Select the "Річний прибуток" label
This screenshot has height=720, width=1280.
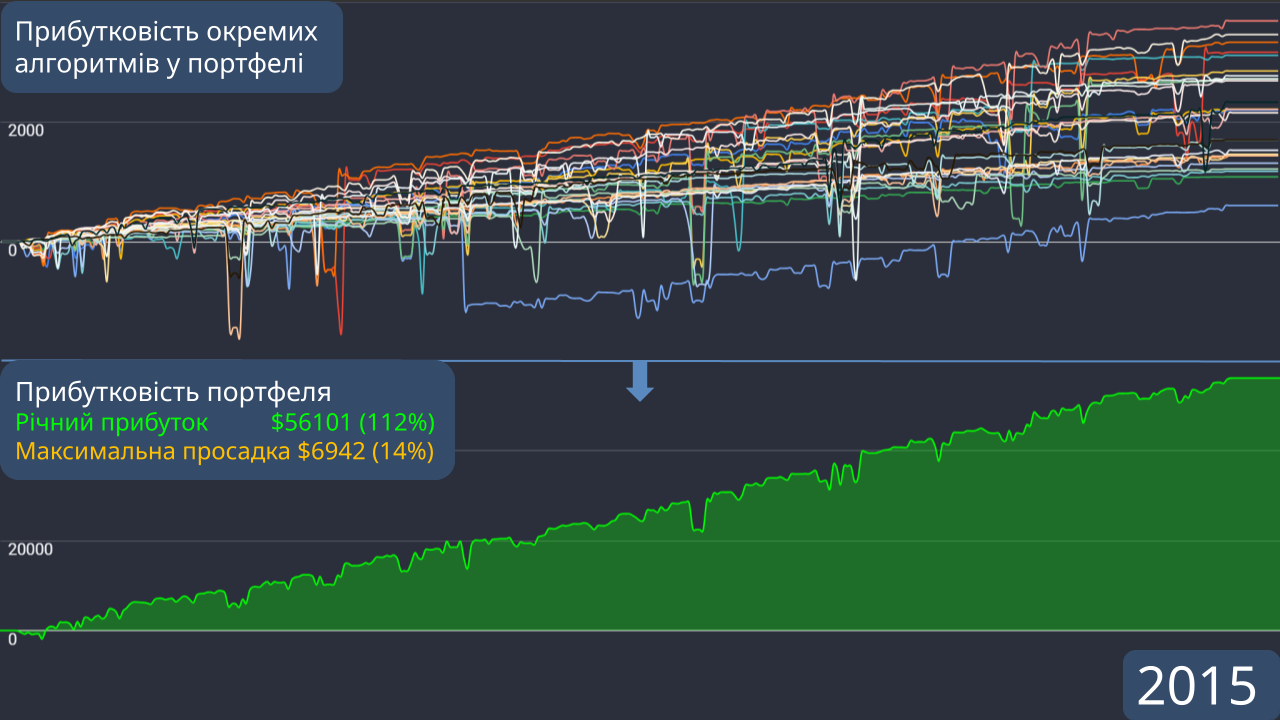(112, 421)
